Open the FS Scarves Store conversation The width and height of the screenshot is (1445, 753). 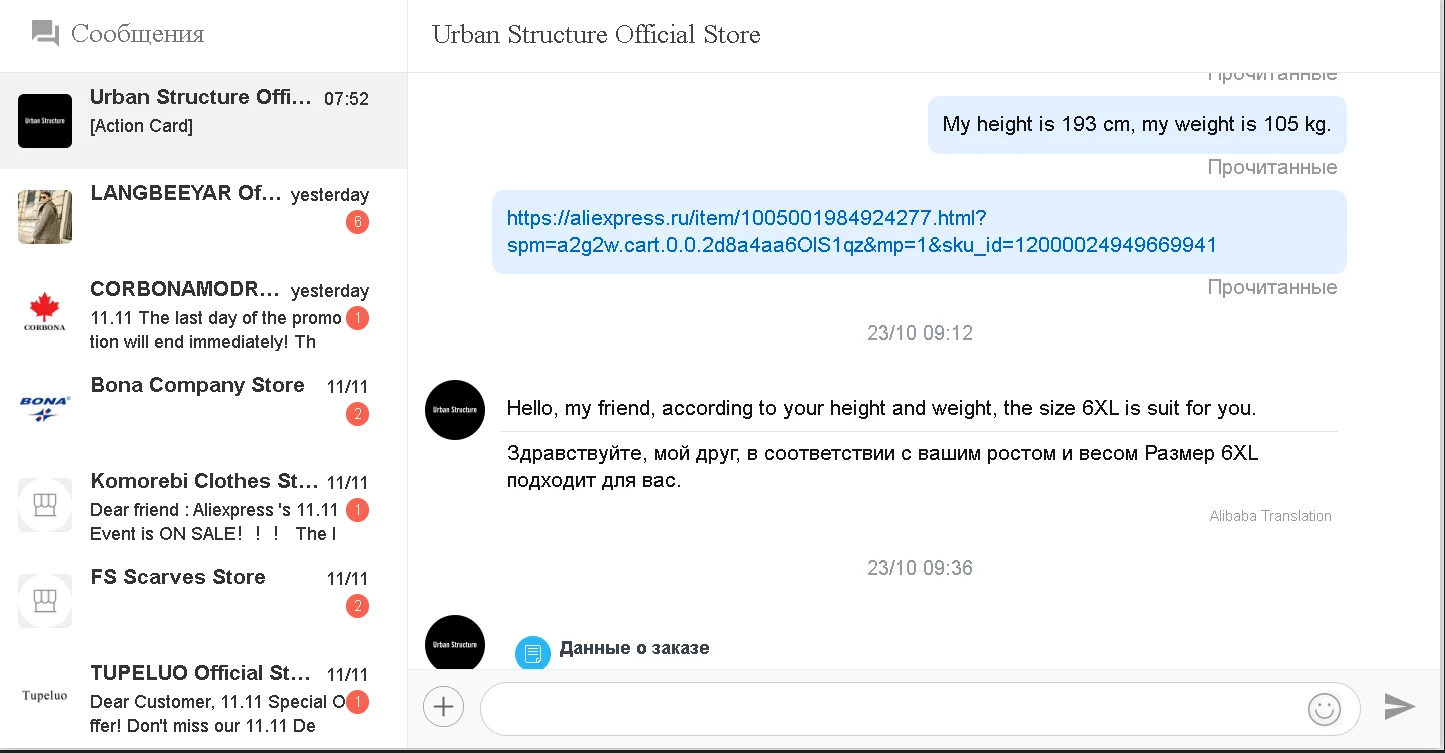(x=203, y=601)
